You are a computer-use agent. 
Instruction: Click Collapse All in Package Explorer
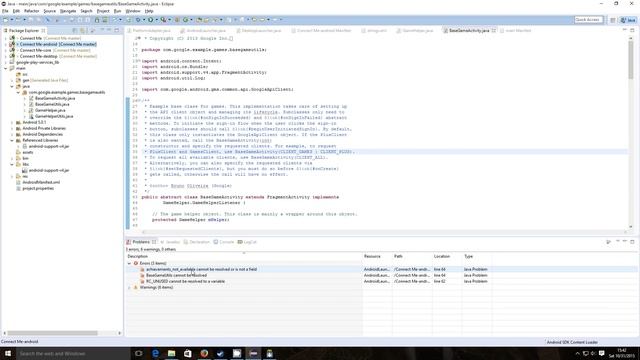coord(75,31)
